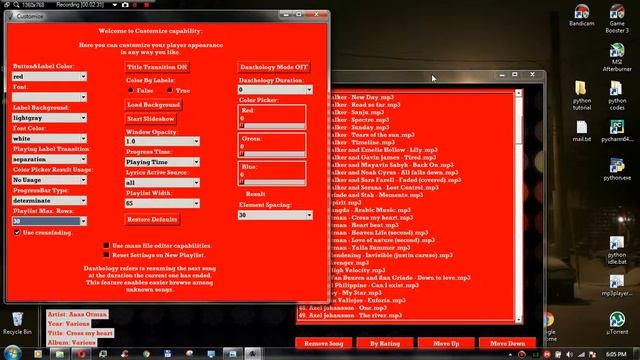Open the Windows Start menu
This screenshot has height=360, width=640.
12,353
